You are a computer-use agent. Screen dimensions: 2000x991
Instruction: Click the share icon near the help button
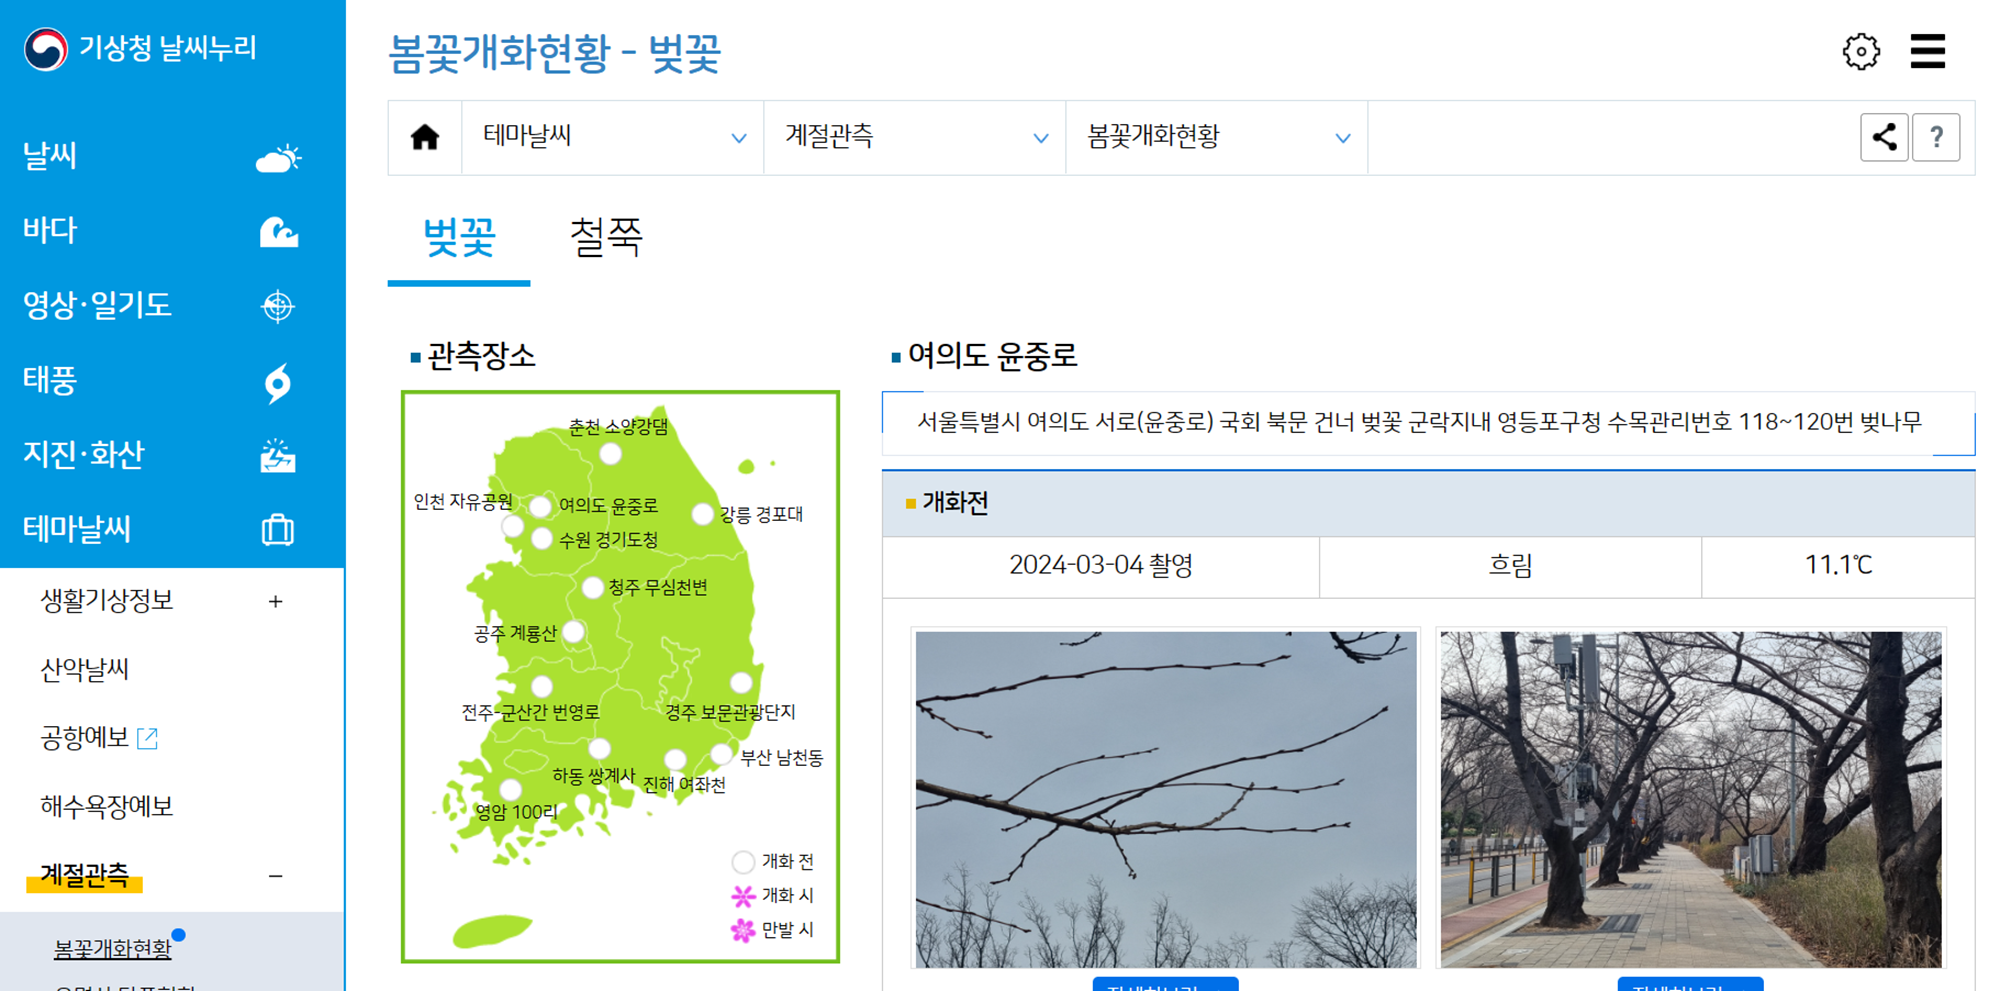[1885, 137]
